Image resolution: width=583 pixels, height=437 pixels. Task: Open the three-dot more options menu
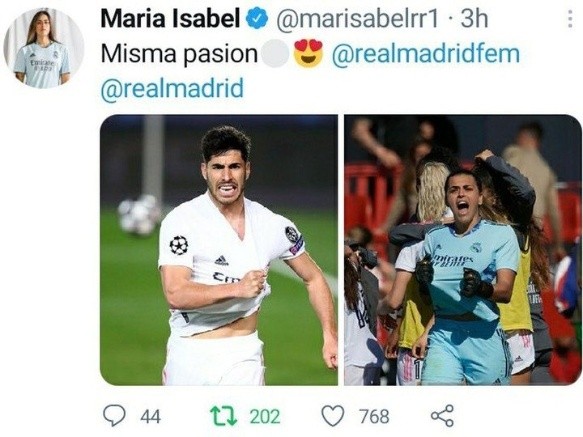tap(570, 19)
